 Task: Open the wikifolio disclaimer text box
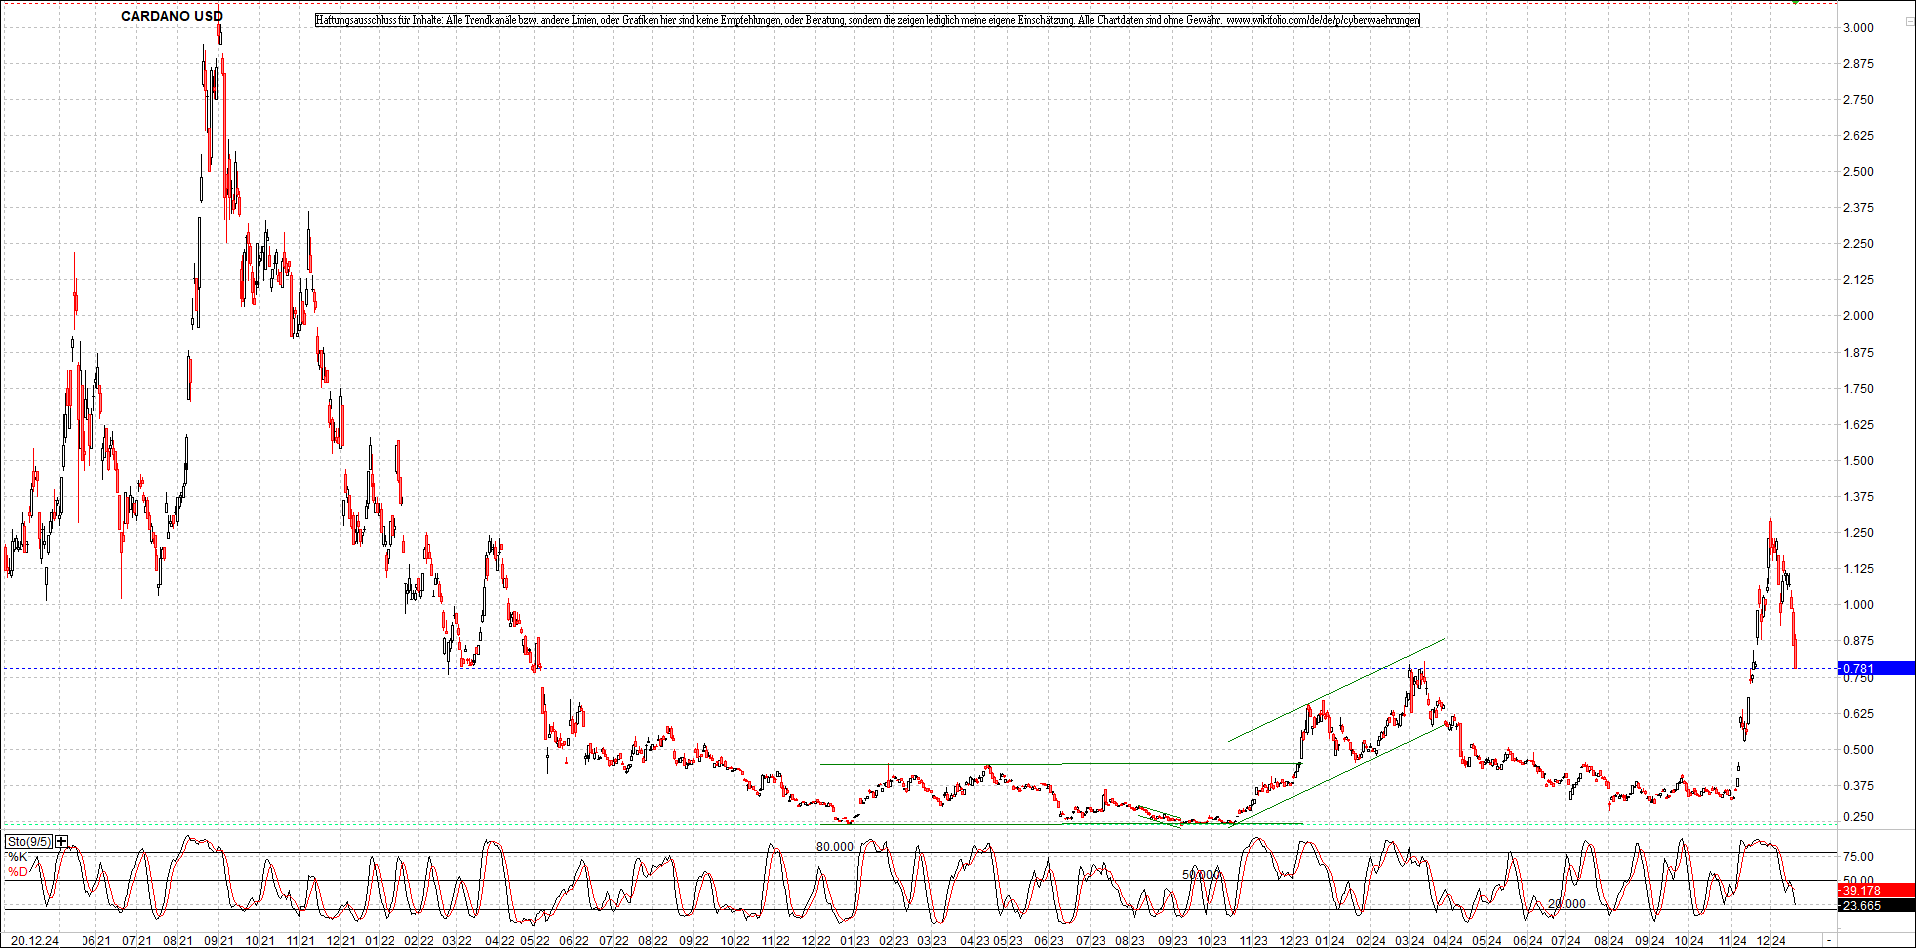tap(867, 20)
